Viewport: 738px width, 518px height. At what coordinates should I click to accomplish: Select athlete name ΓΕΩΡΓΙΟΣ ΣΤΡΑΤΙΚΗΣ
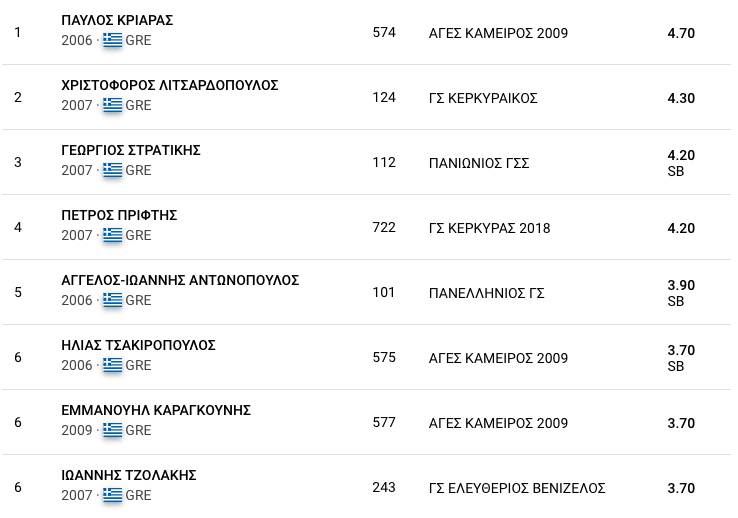pos(131,150)
